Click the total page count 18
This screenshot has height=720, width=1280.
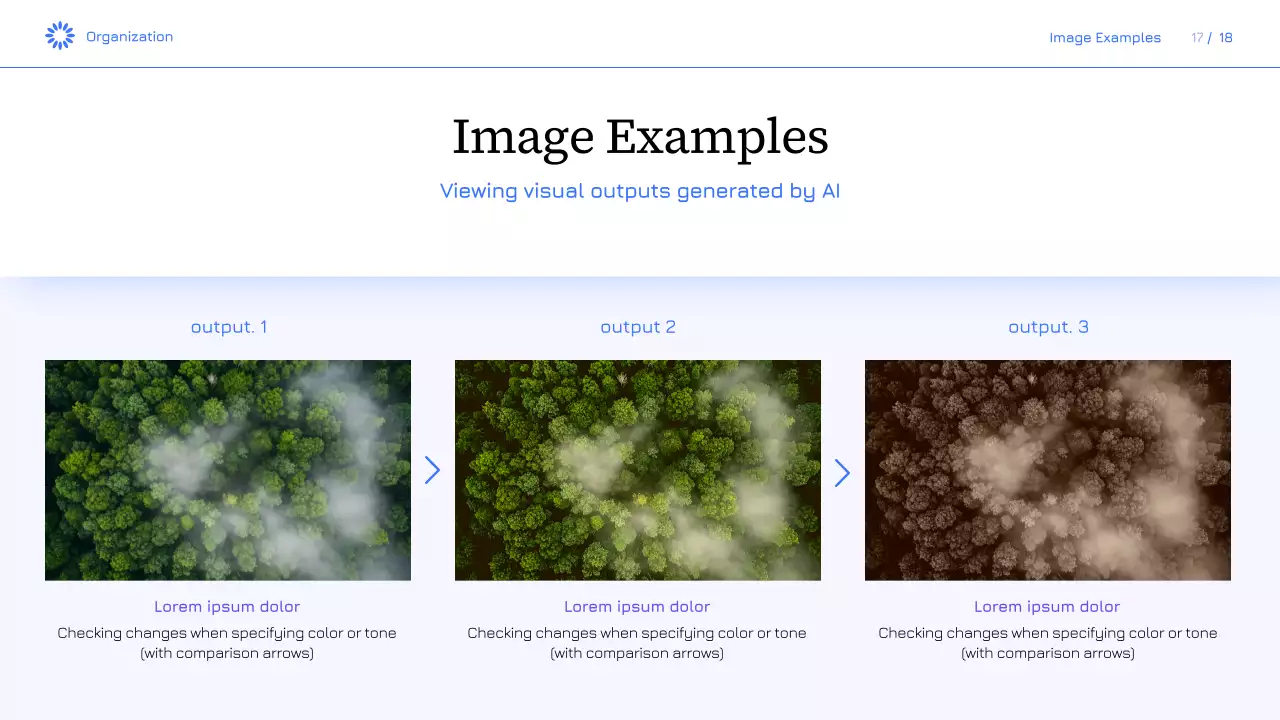(x=1225, y=38)
